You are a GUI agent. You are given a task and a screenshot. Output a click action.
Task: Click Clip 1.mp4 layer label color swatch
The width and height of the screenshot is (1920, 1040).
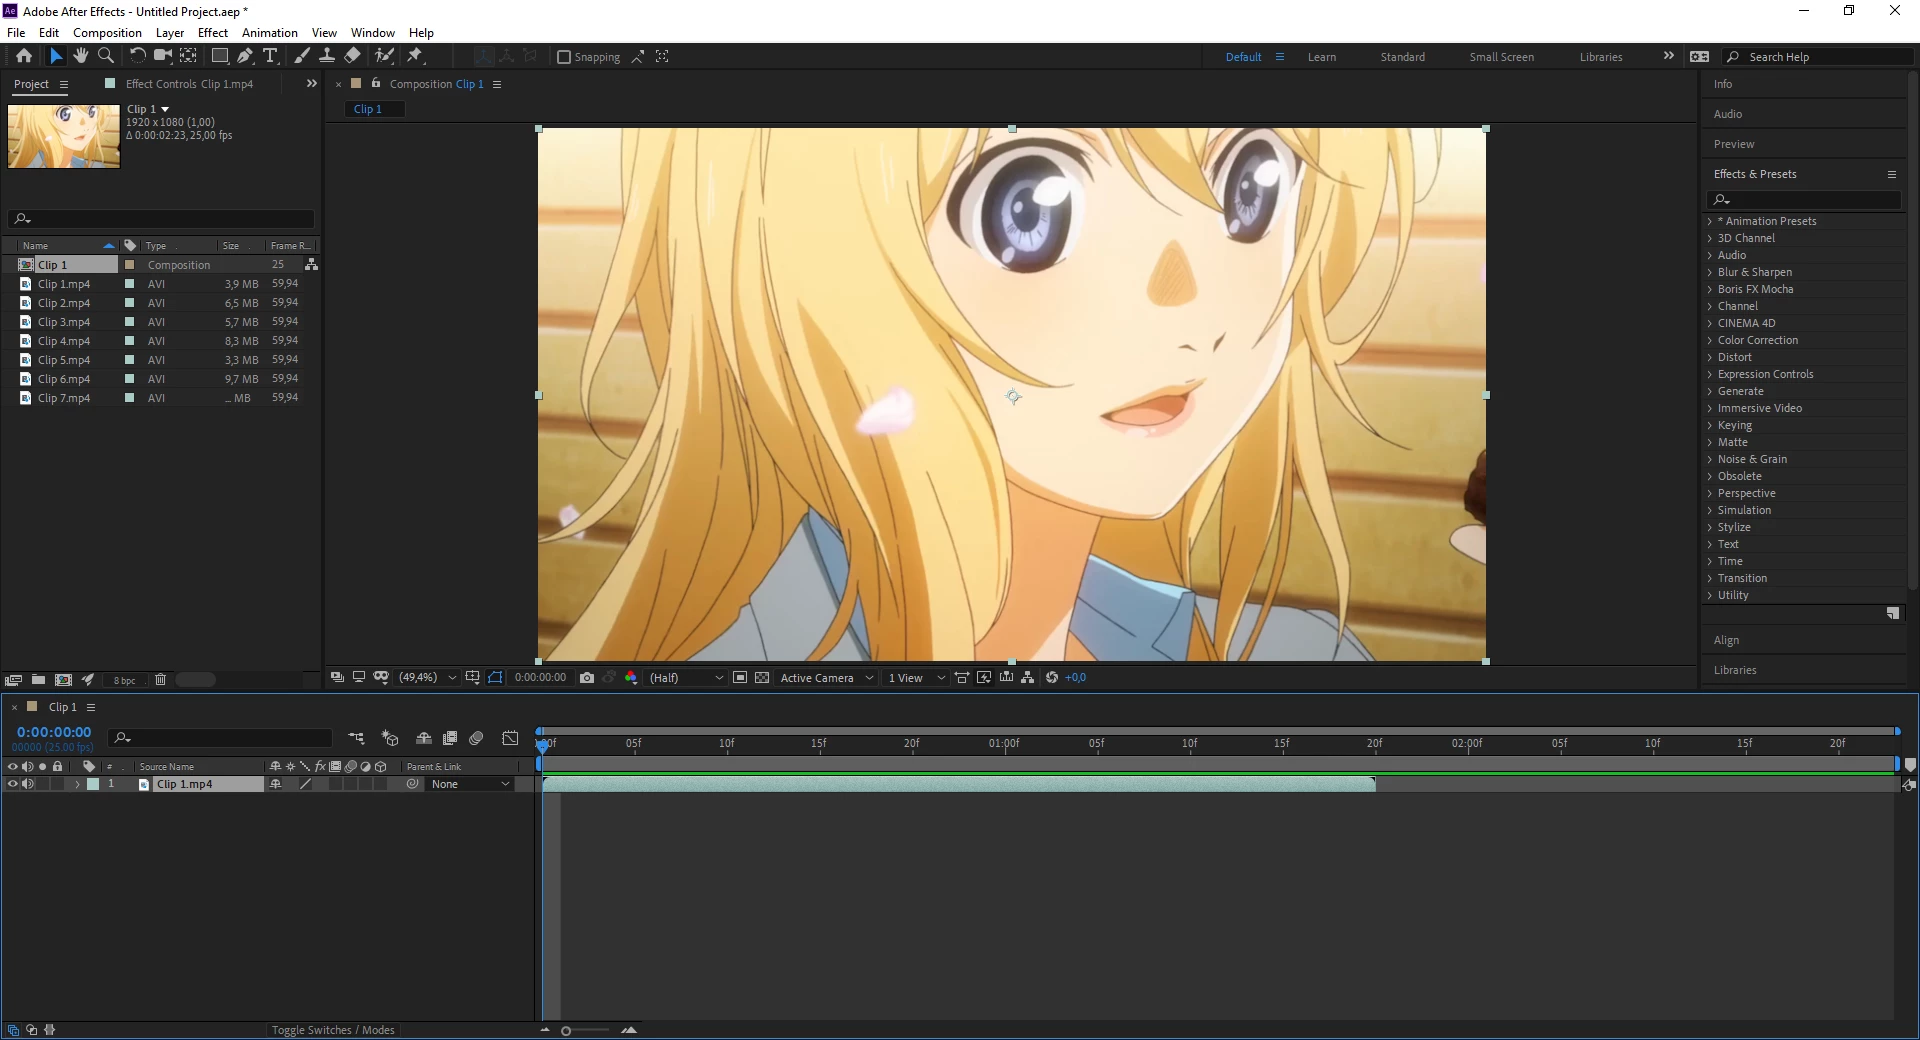point(93,784)
